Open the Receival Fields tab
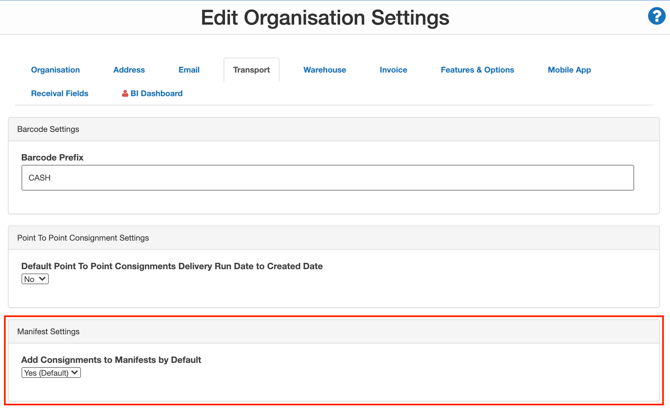The height and width of the screenshot is (409, 670). (60, 94)
